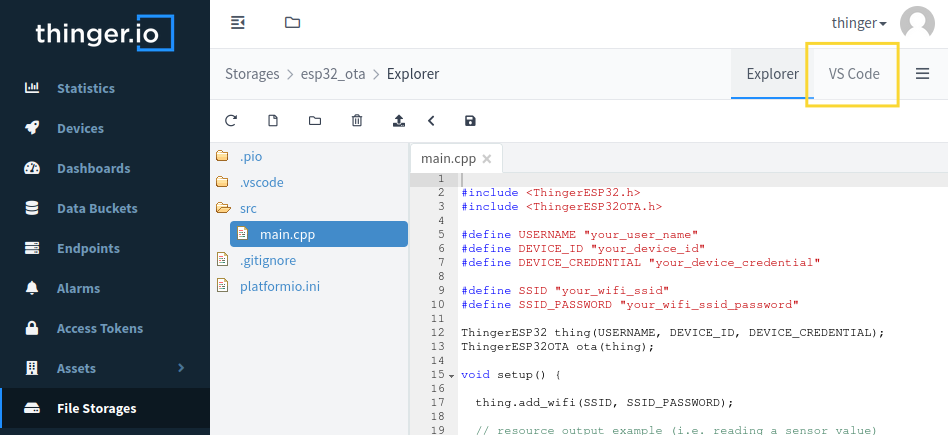Click the Statistics chart icon
The image size is (948, 435).
tap(31, 88)
